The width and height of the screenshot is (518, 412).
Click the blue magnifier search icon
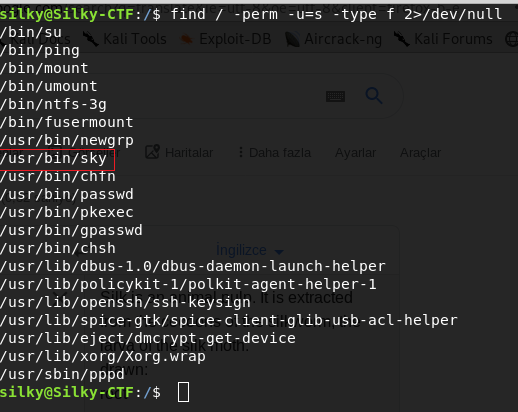(374, 96)
